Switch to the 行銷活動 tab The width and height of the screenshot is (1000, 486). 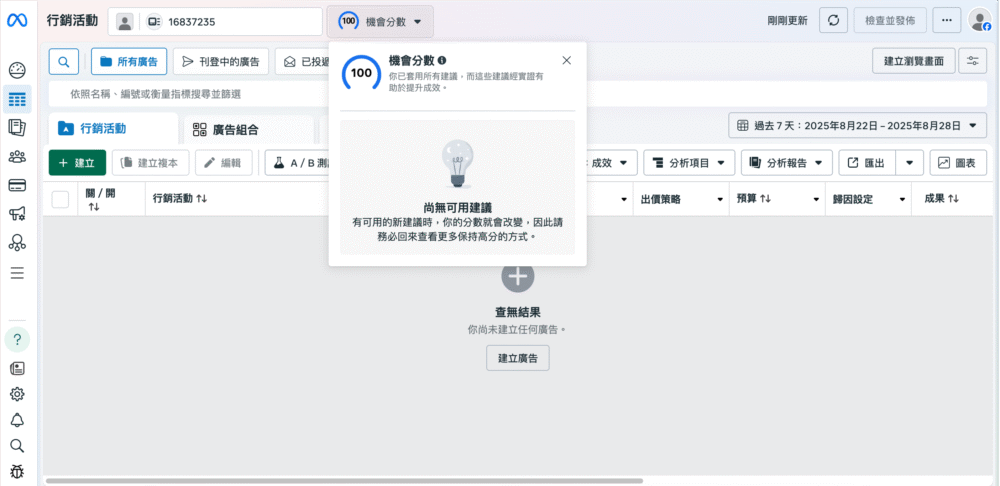coord(114,129)
